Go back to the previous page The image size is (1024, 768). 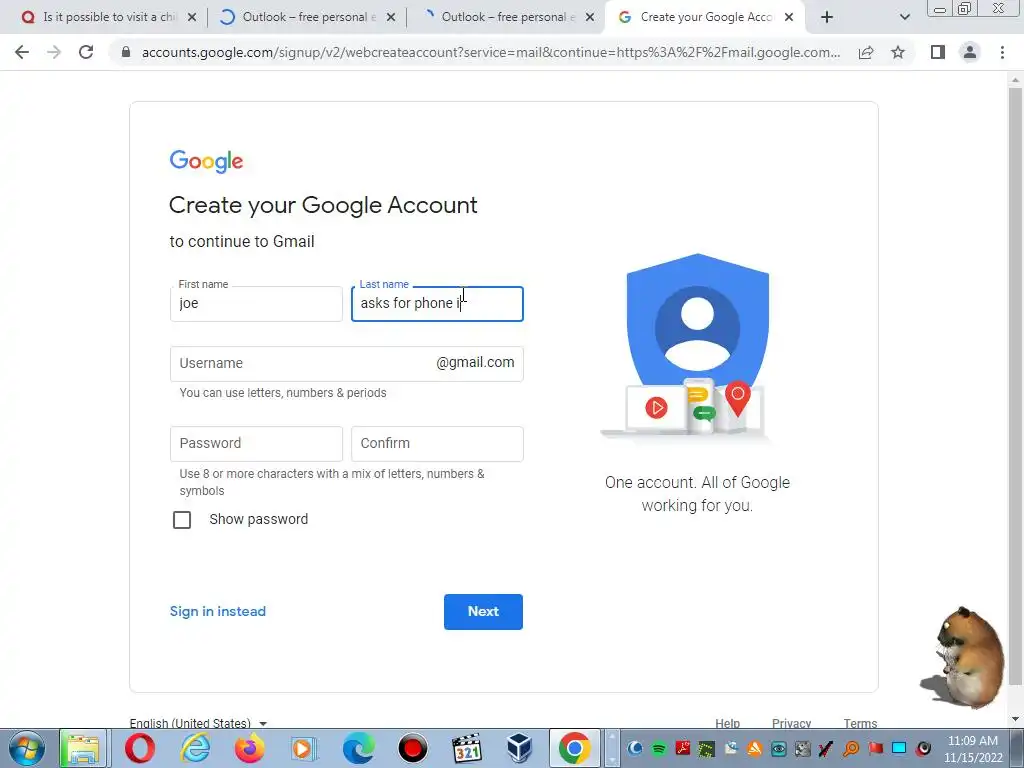pos(22,52)
